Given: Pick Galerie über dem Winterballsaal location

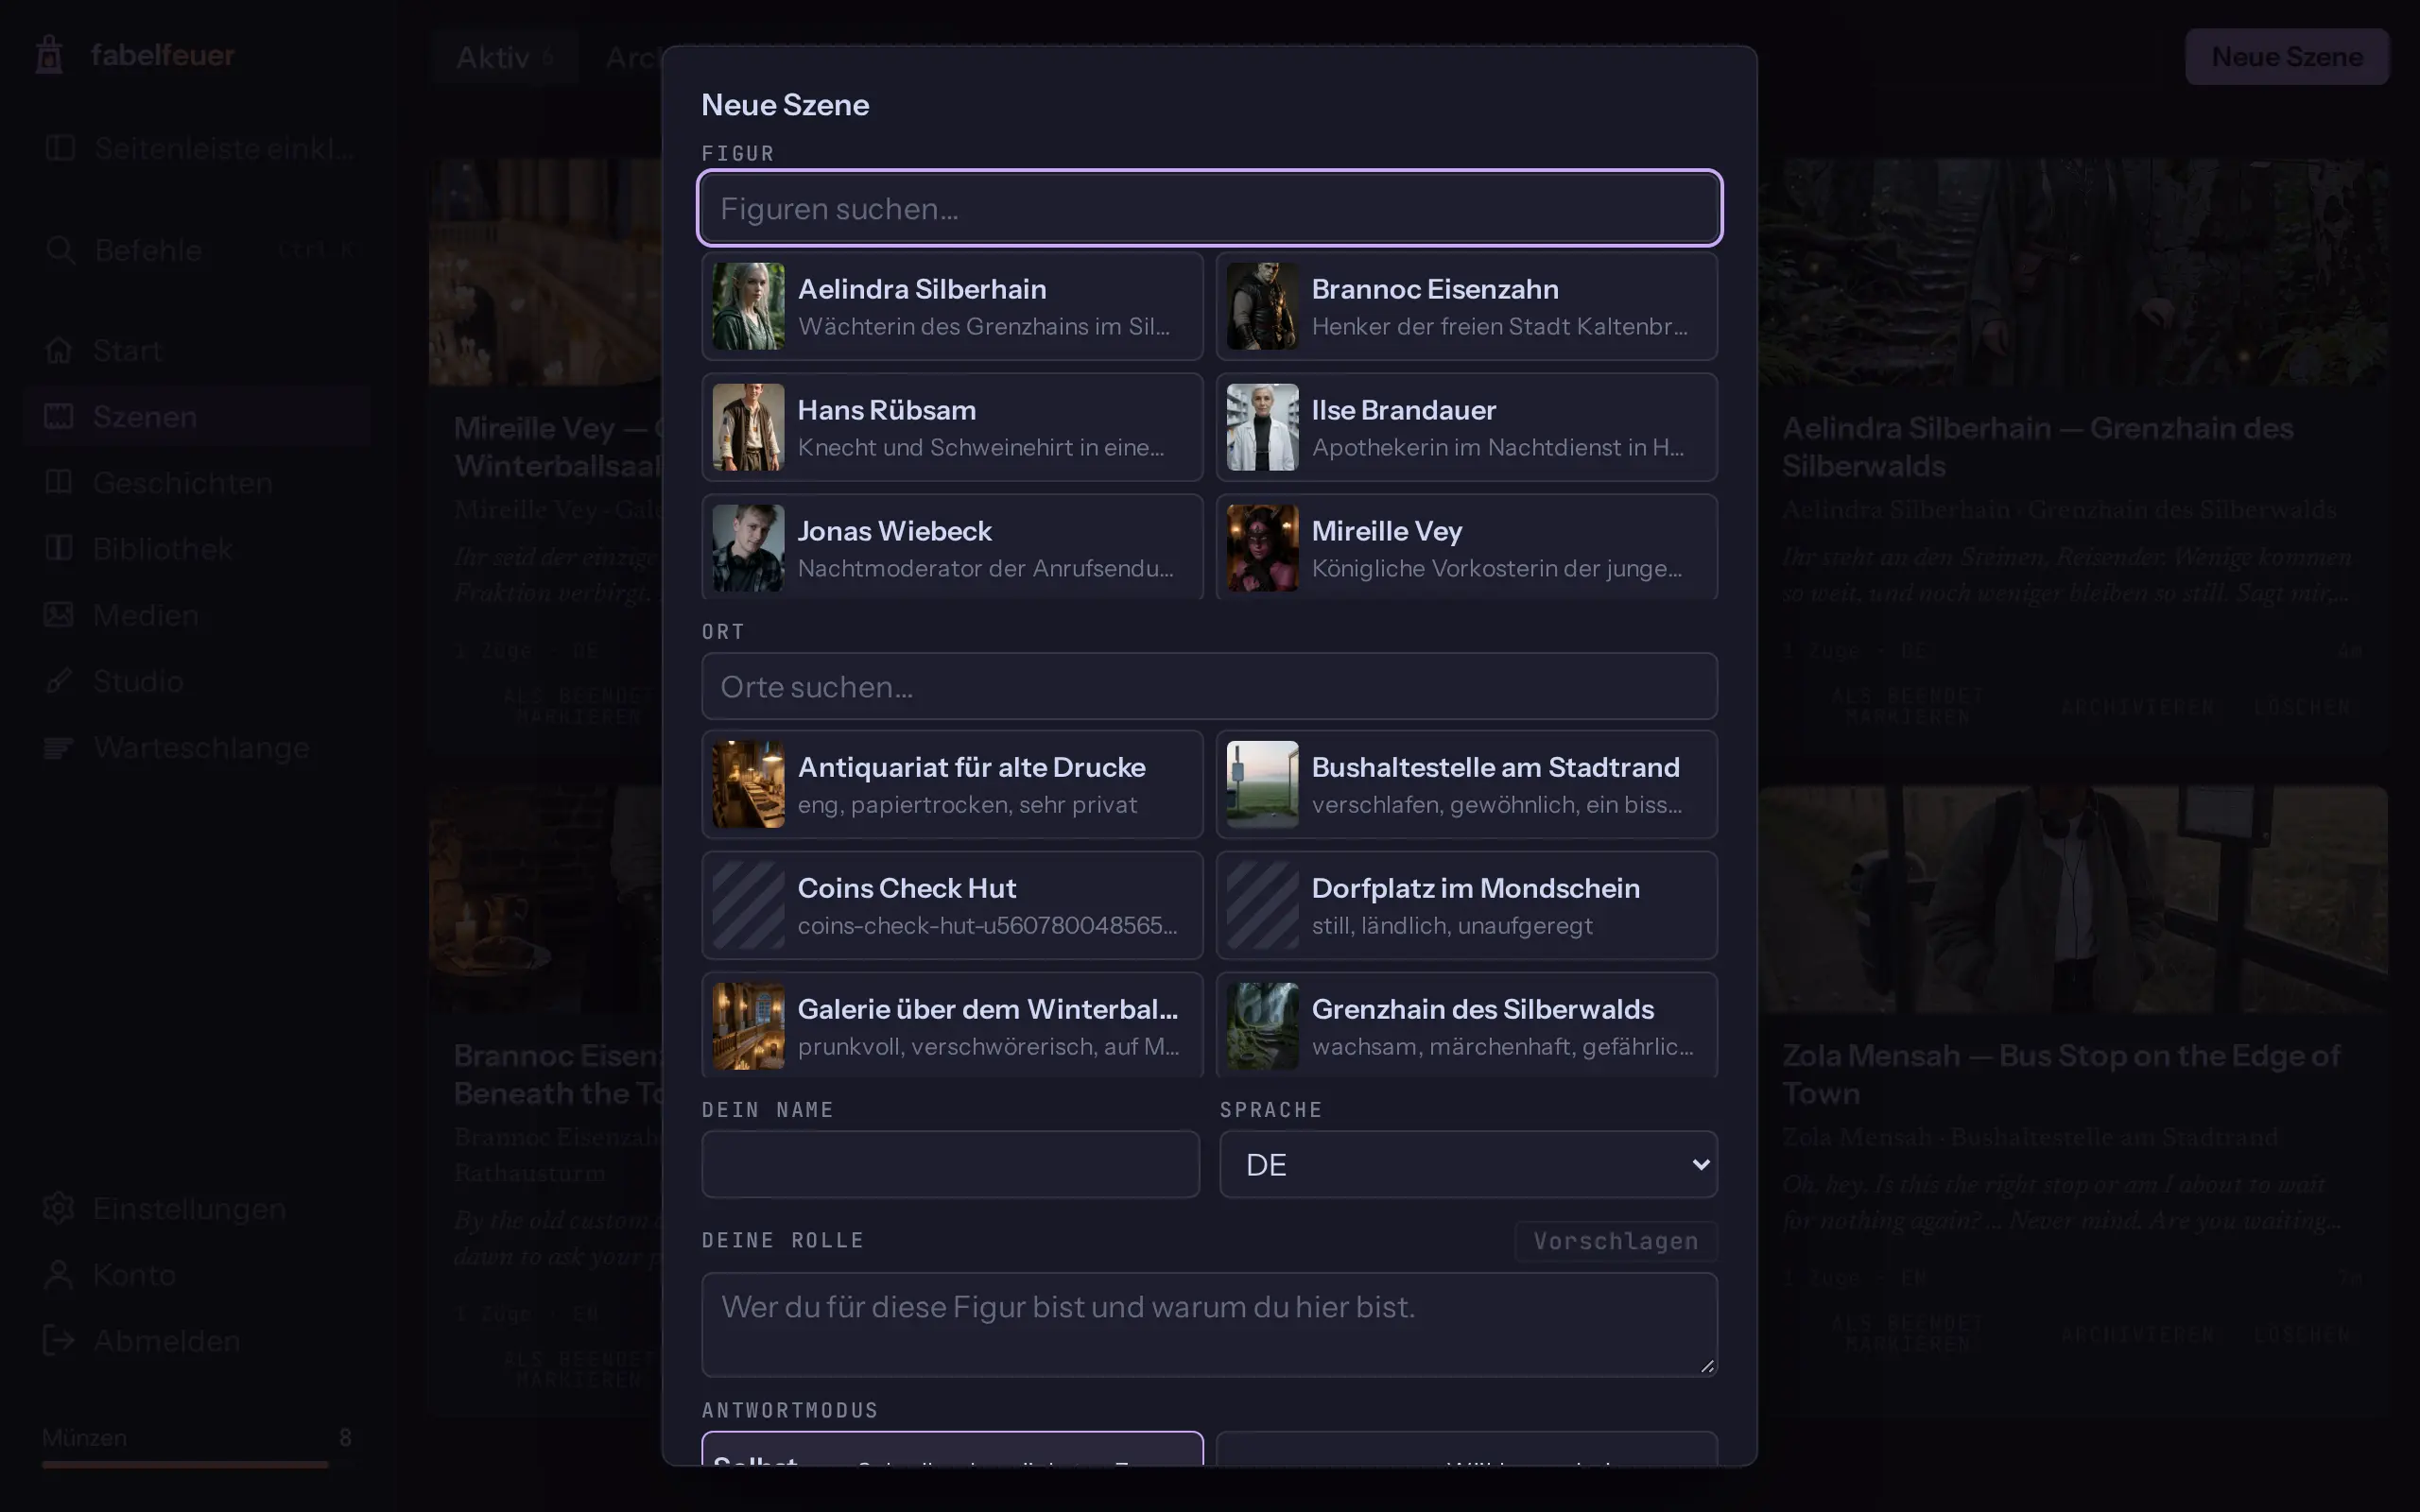Looking at the screenshot, I should (x=952, y=1025).
